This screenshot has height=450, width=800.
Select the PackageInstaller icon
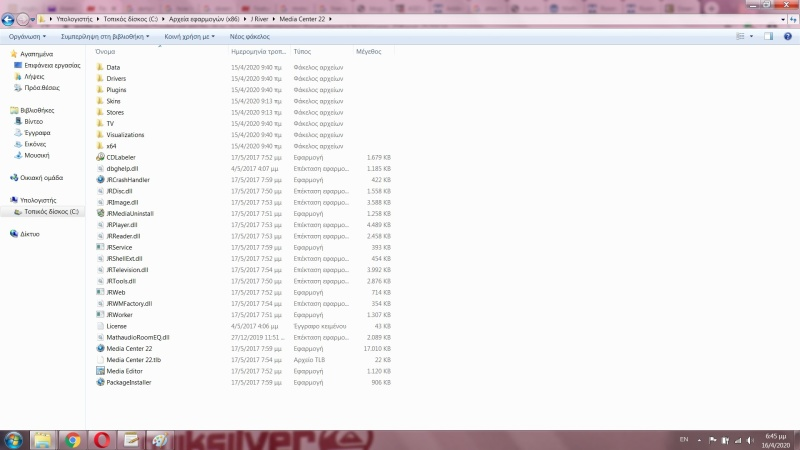point(100,382)
